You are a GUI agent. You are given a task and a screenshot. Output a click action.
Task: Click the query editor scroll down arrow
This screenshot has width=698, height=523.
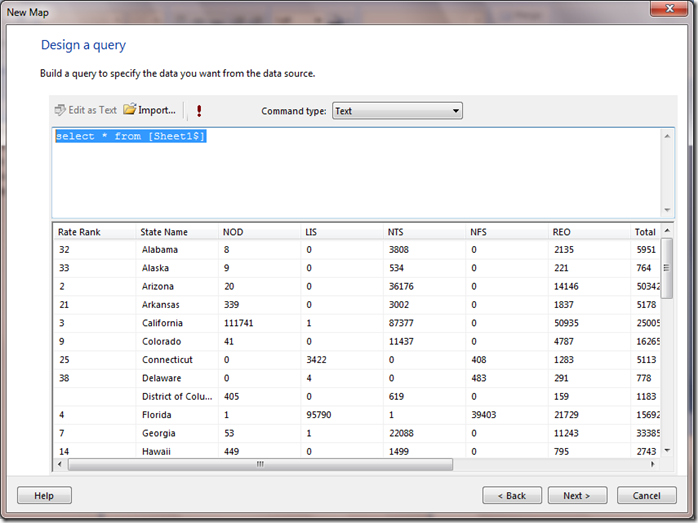pyautogui.click(x=667, y=210)
